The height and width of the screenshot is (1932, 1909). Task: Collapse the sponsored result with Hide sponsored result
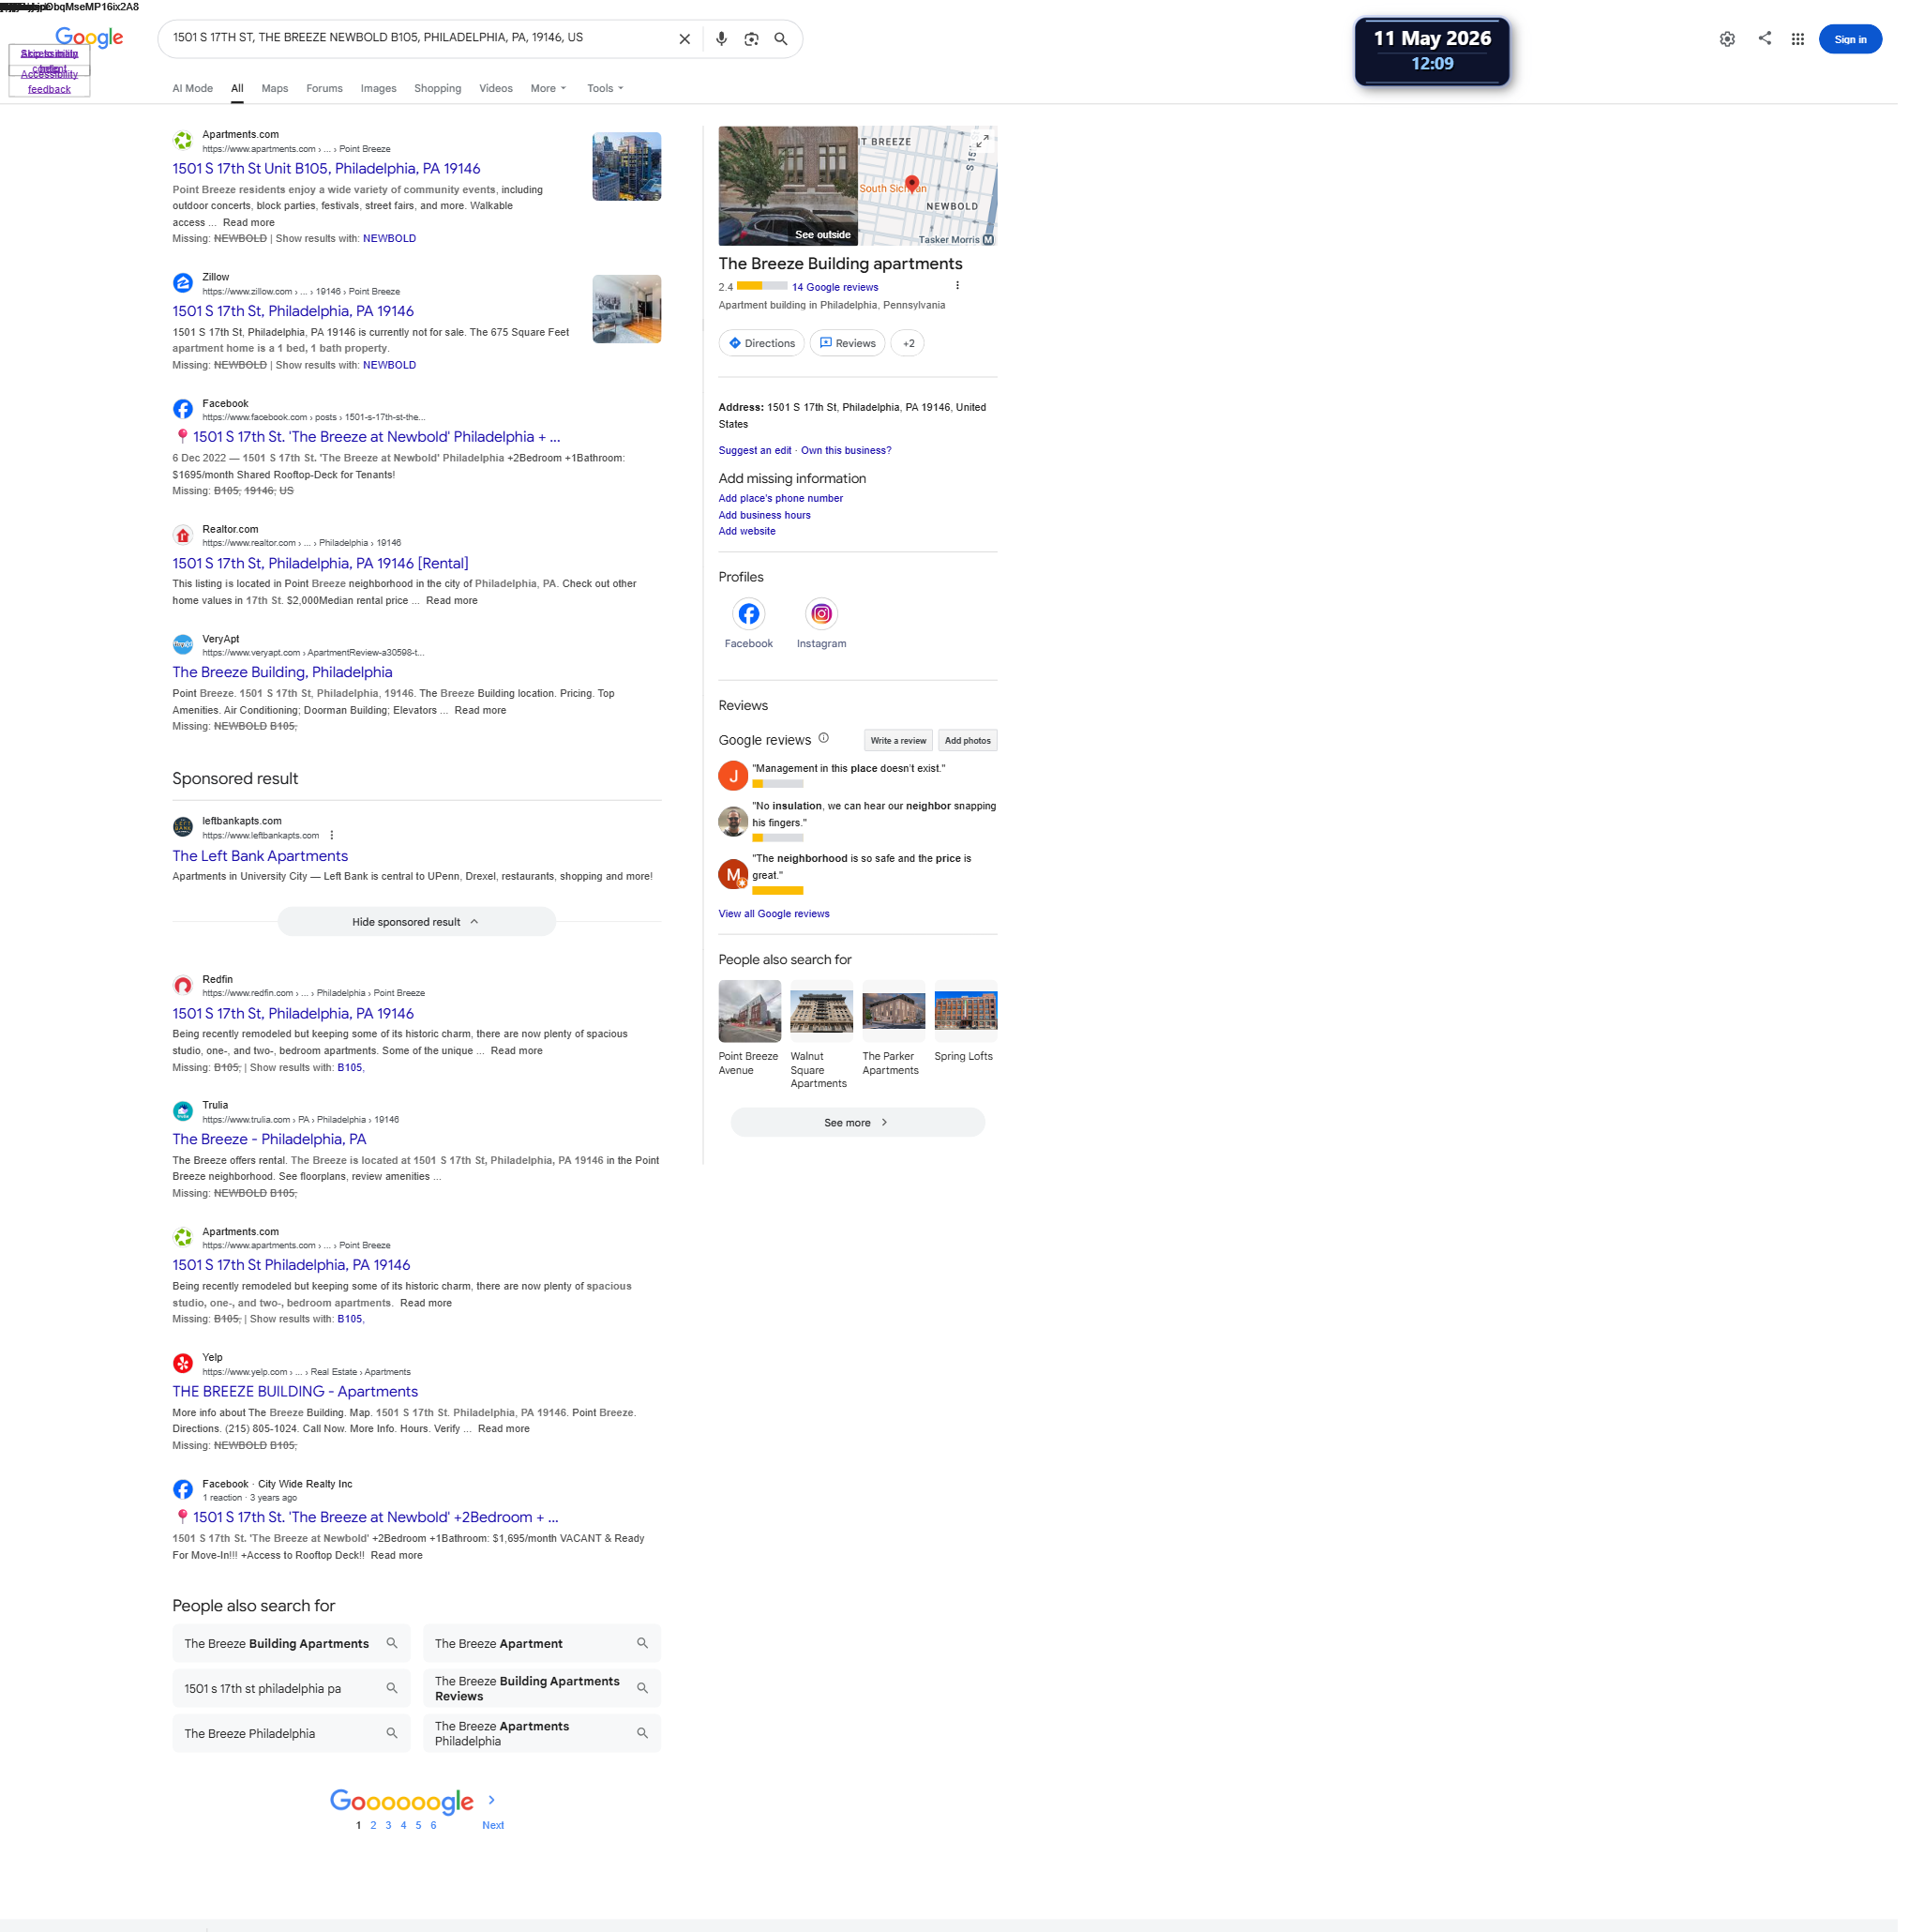tap(416, 922)
